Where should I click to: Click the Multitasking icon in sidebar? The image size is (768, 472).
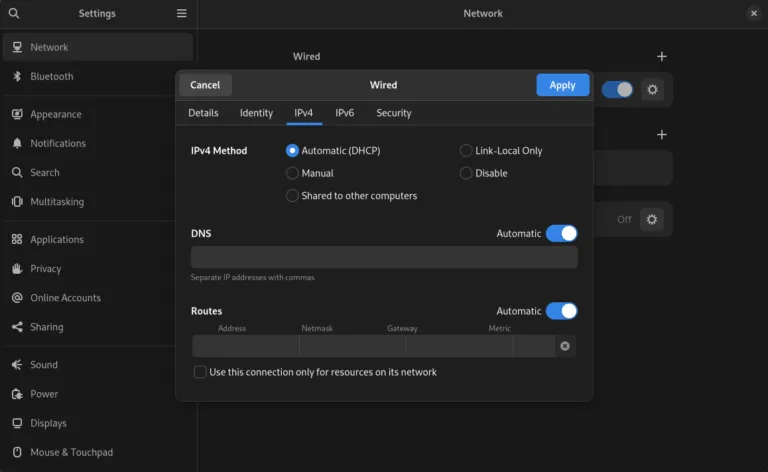tap(17, 201)
